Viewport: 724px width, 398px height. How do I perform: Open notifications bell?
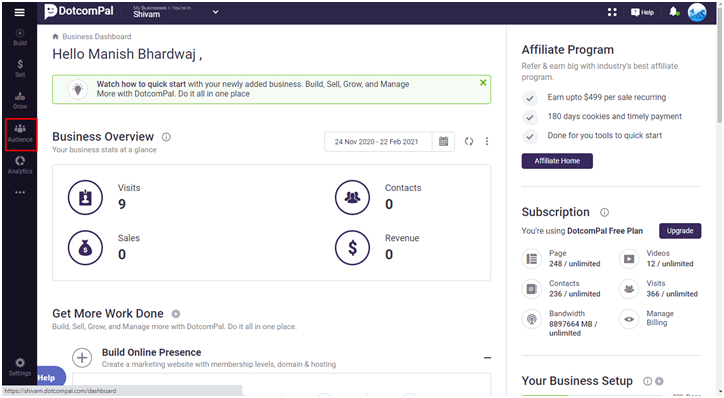coord(674,12)
